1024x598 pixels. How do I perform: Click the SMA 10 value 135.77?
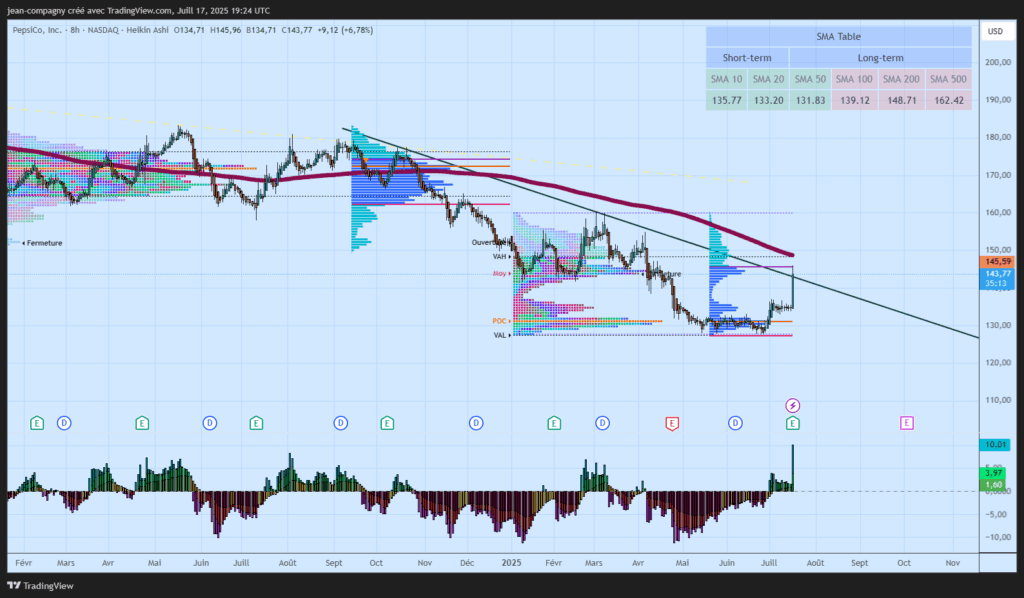tap(727, 100)
